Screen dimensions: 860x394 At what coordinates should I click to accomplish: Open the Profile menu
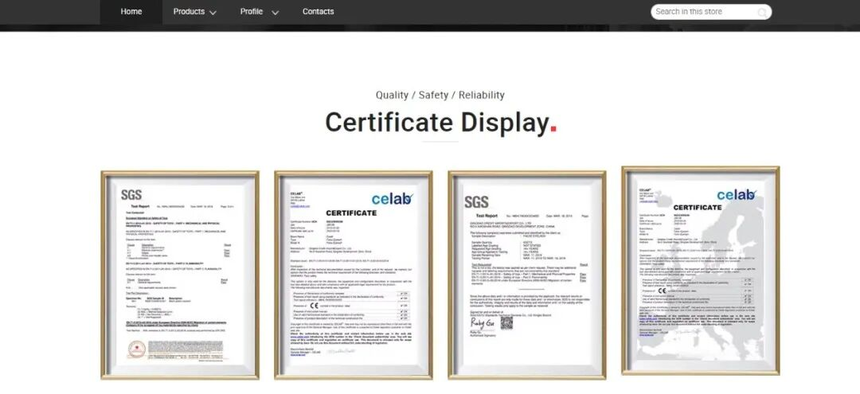coord(251,12)
